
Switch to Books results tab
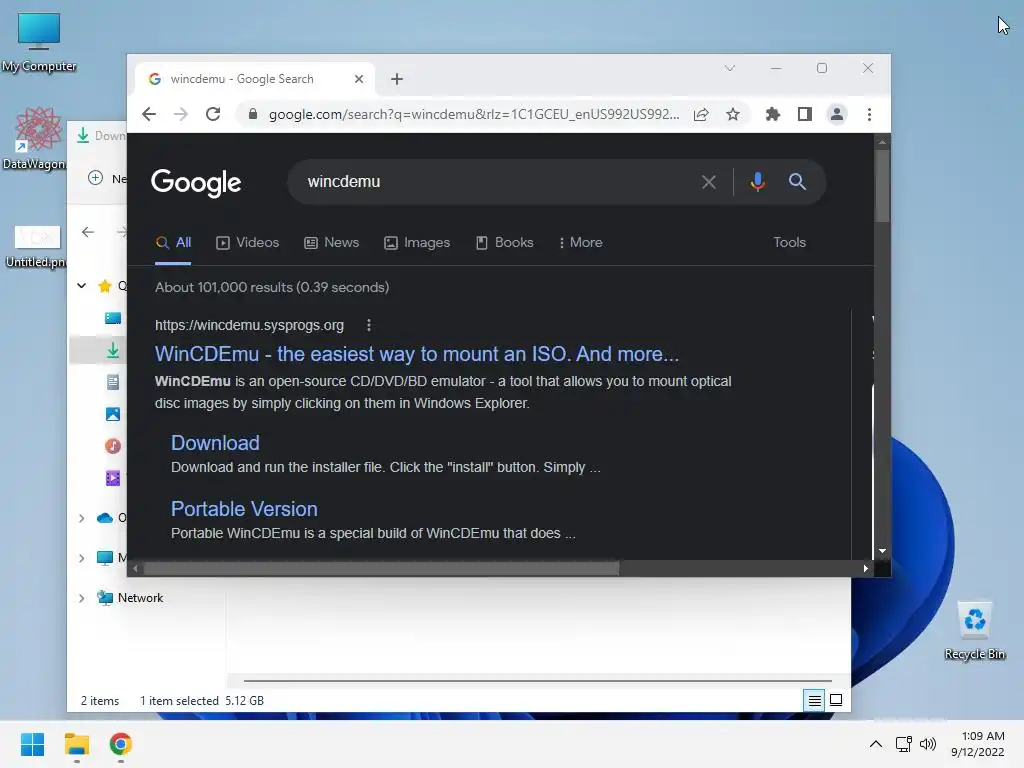505,242
